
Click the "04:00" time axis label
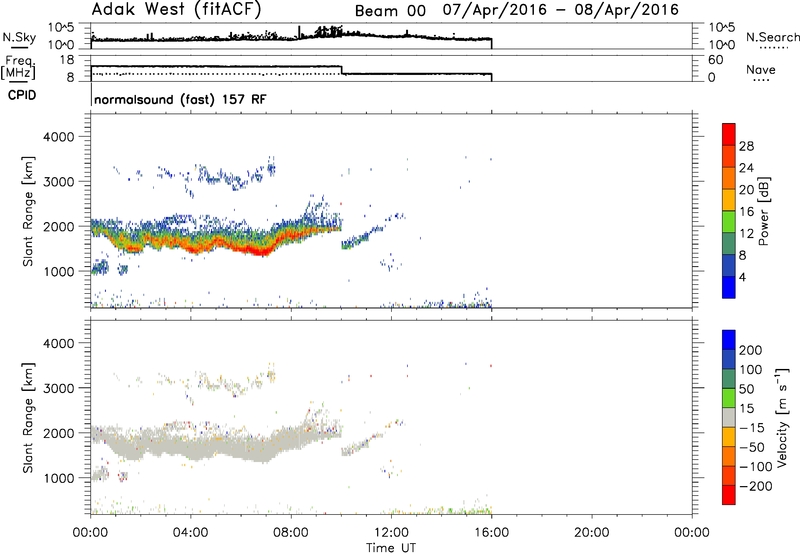coord(190,533)
